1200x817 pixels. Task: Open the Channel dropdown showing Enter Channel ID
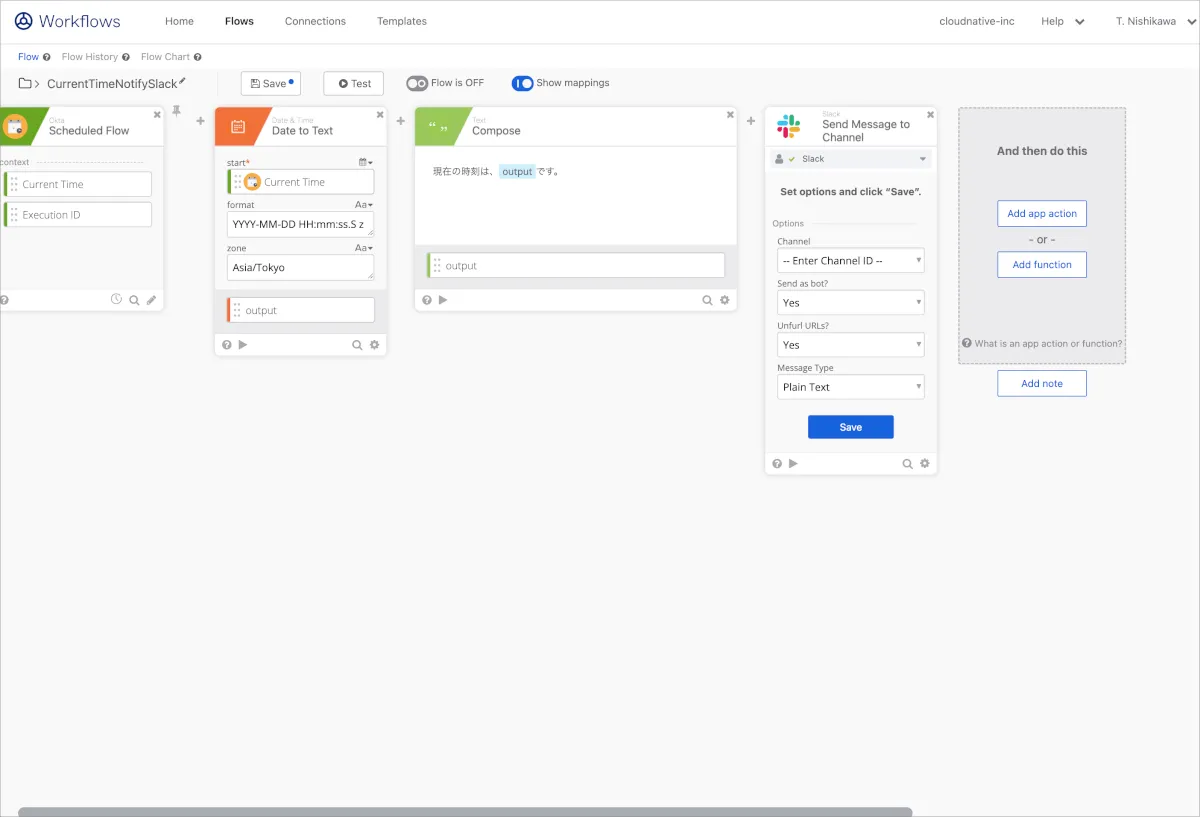coord(851,261)
